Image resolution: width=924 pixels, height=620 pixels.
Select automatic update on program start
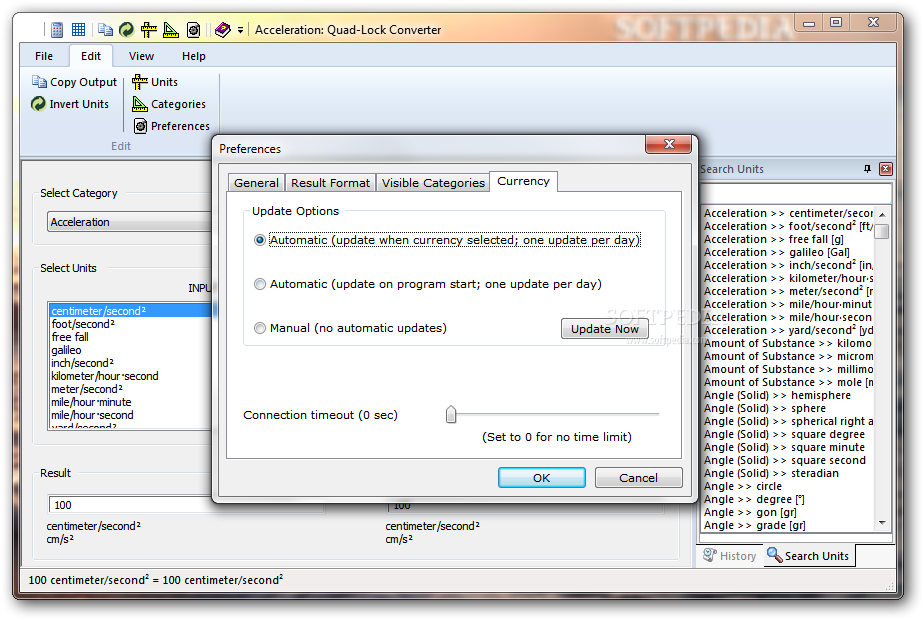(428, 284)
